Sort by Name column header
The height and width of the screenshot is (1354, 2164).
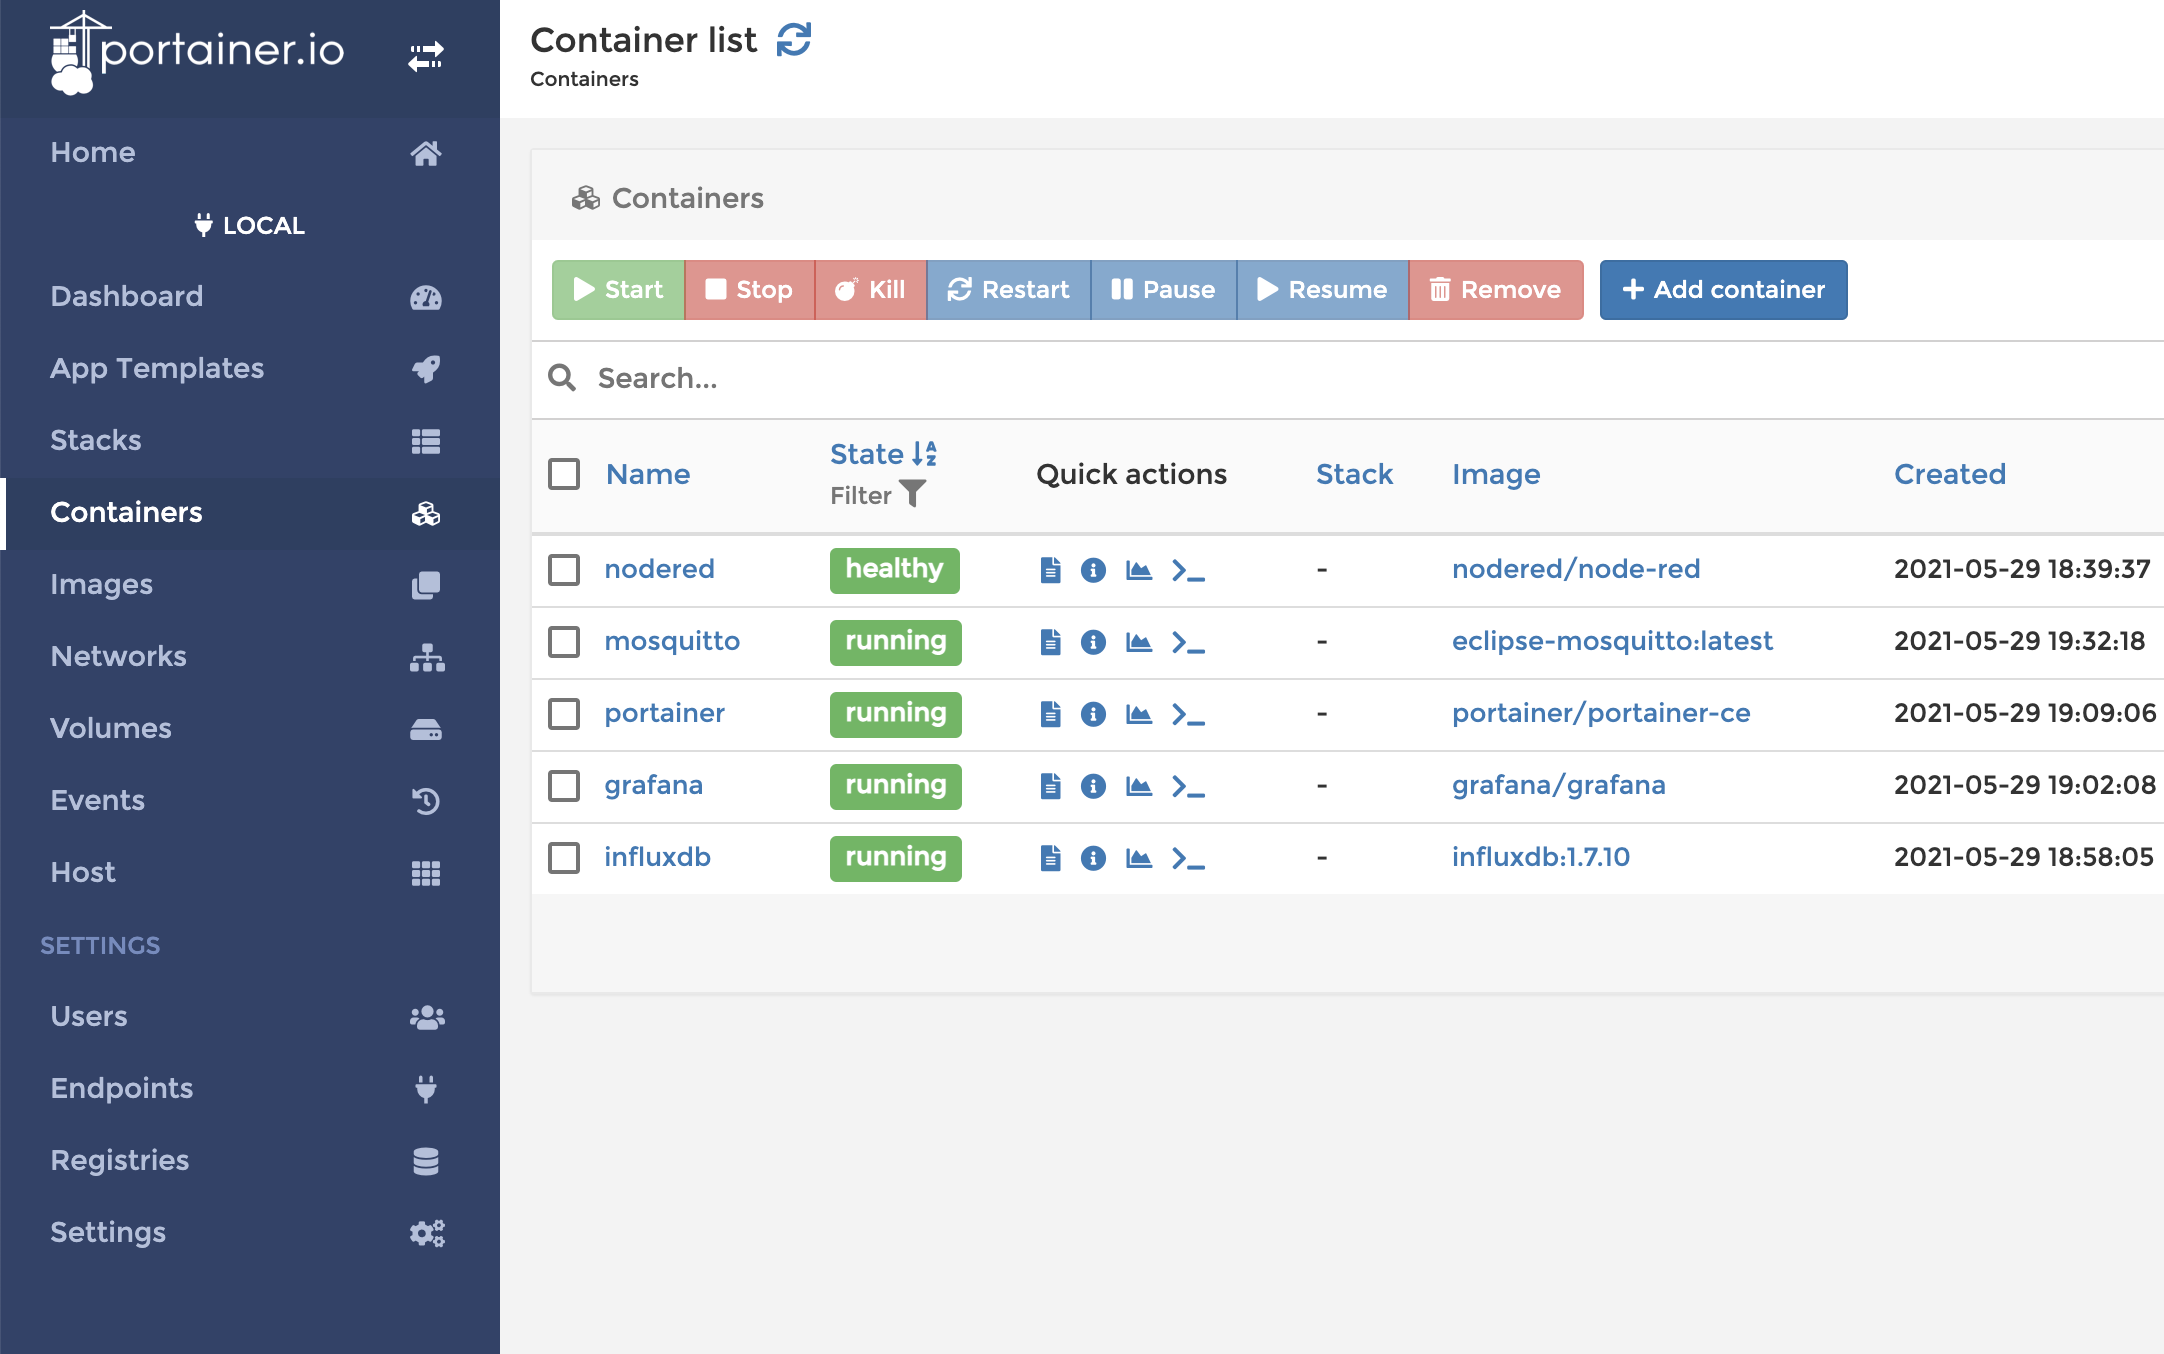click(648, 474)
